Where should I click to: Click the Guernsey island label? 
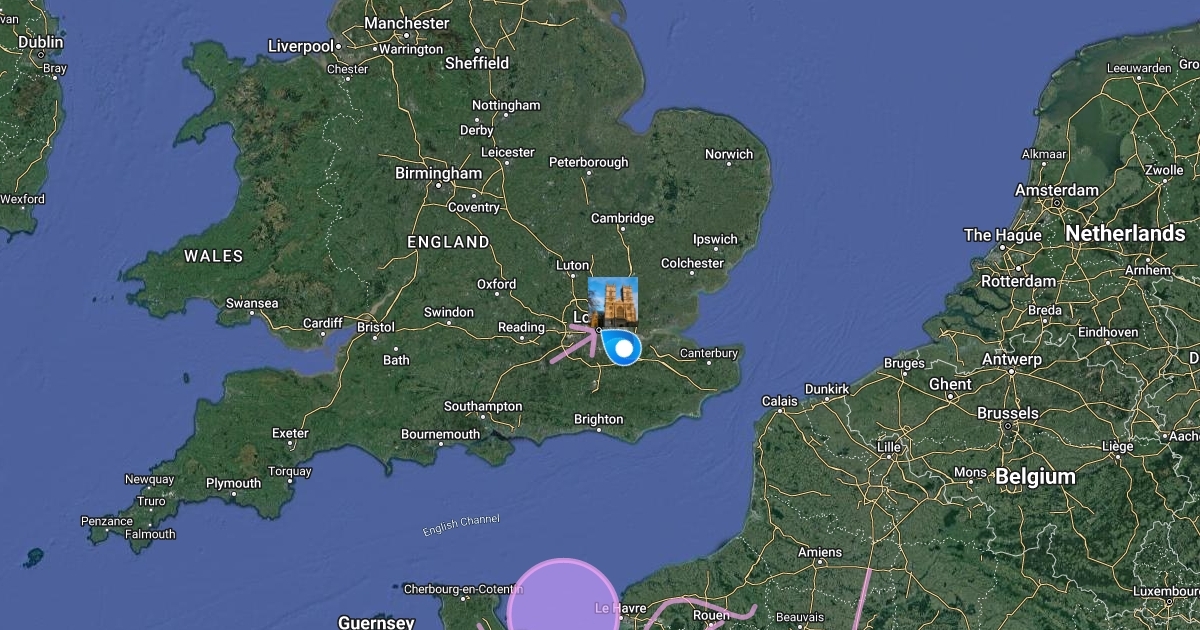click(x=376, y=622)
